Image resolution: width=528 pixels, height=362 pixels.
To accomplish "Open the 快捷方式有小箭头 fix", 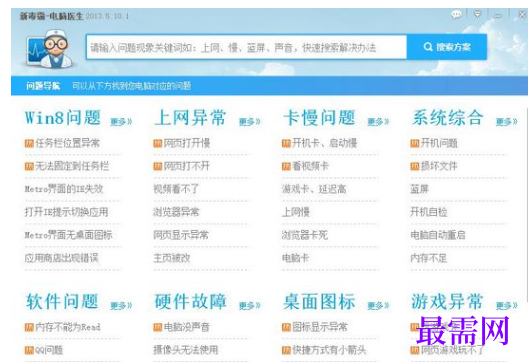I will [x=329, y=350].
